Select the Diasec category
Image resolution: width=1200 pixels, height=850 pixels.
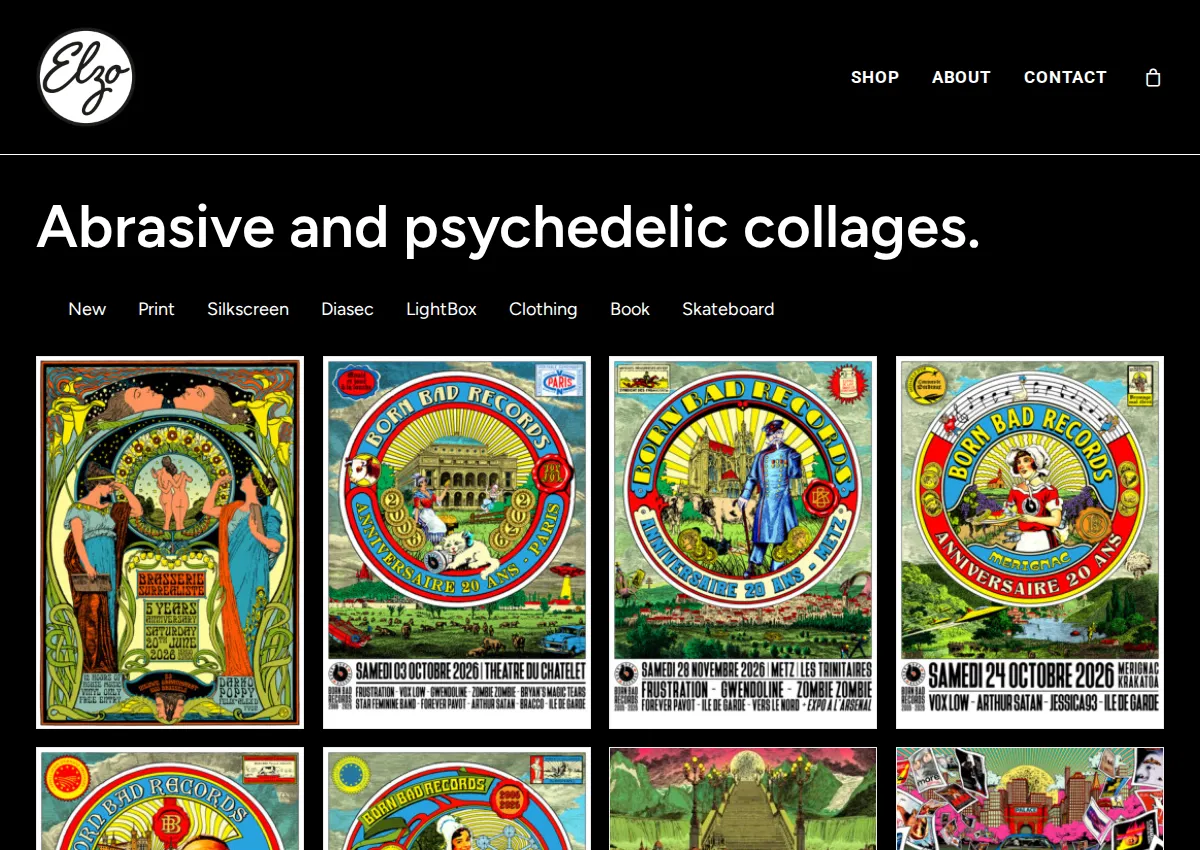pyautogui.click(x=347, y=309)
